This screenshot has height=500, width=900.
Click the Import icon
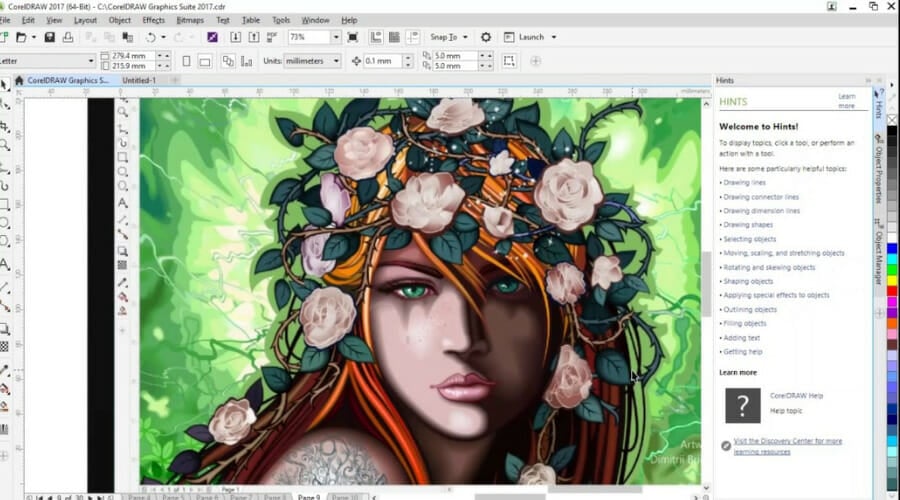(x=235, y=37)
